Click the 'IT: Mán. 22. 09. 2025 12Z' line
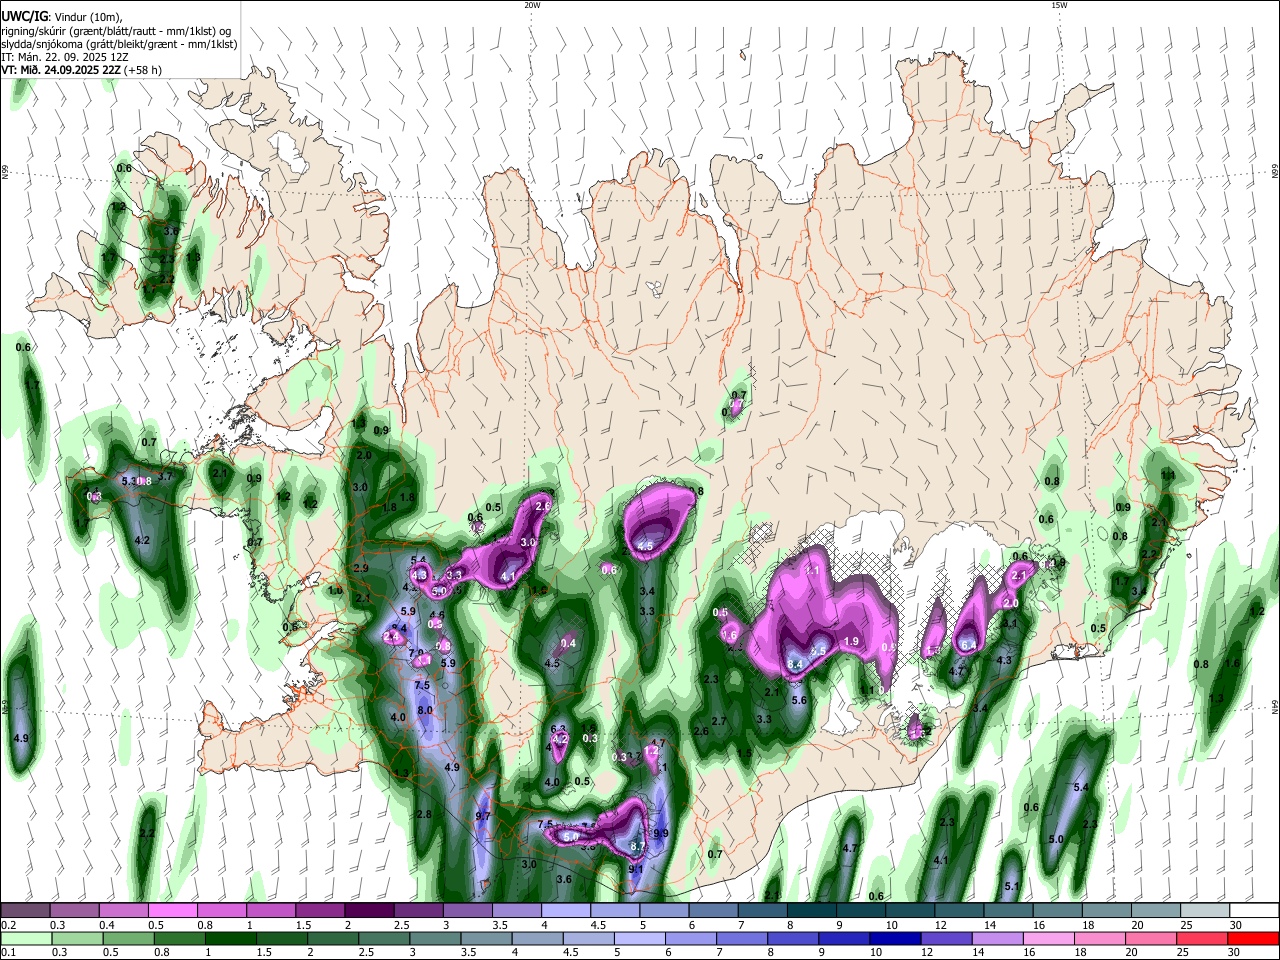The image size is (1280, 960). (64, 57)
